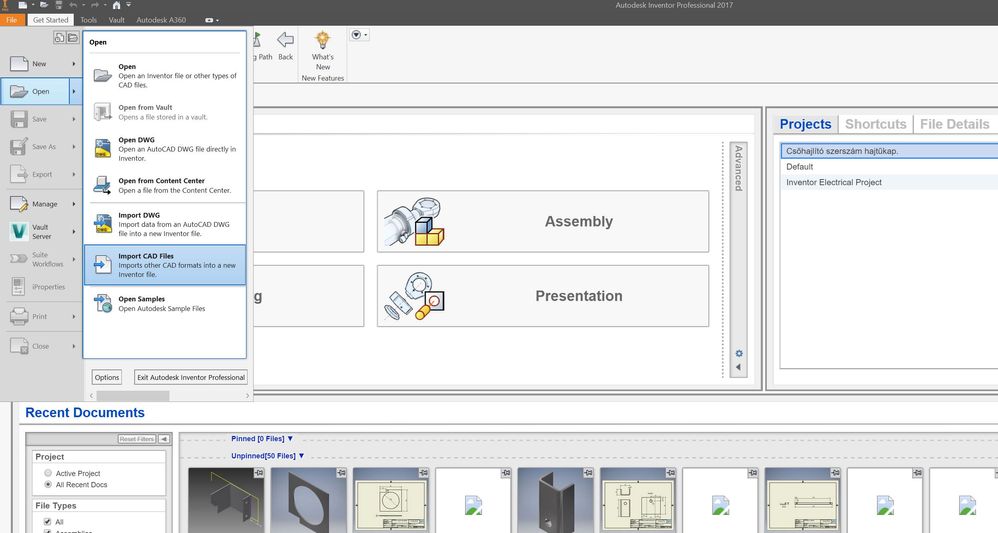Click the Export icon in application menu
Screen dimensions: 998x533
[x=19, y=174]
